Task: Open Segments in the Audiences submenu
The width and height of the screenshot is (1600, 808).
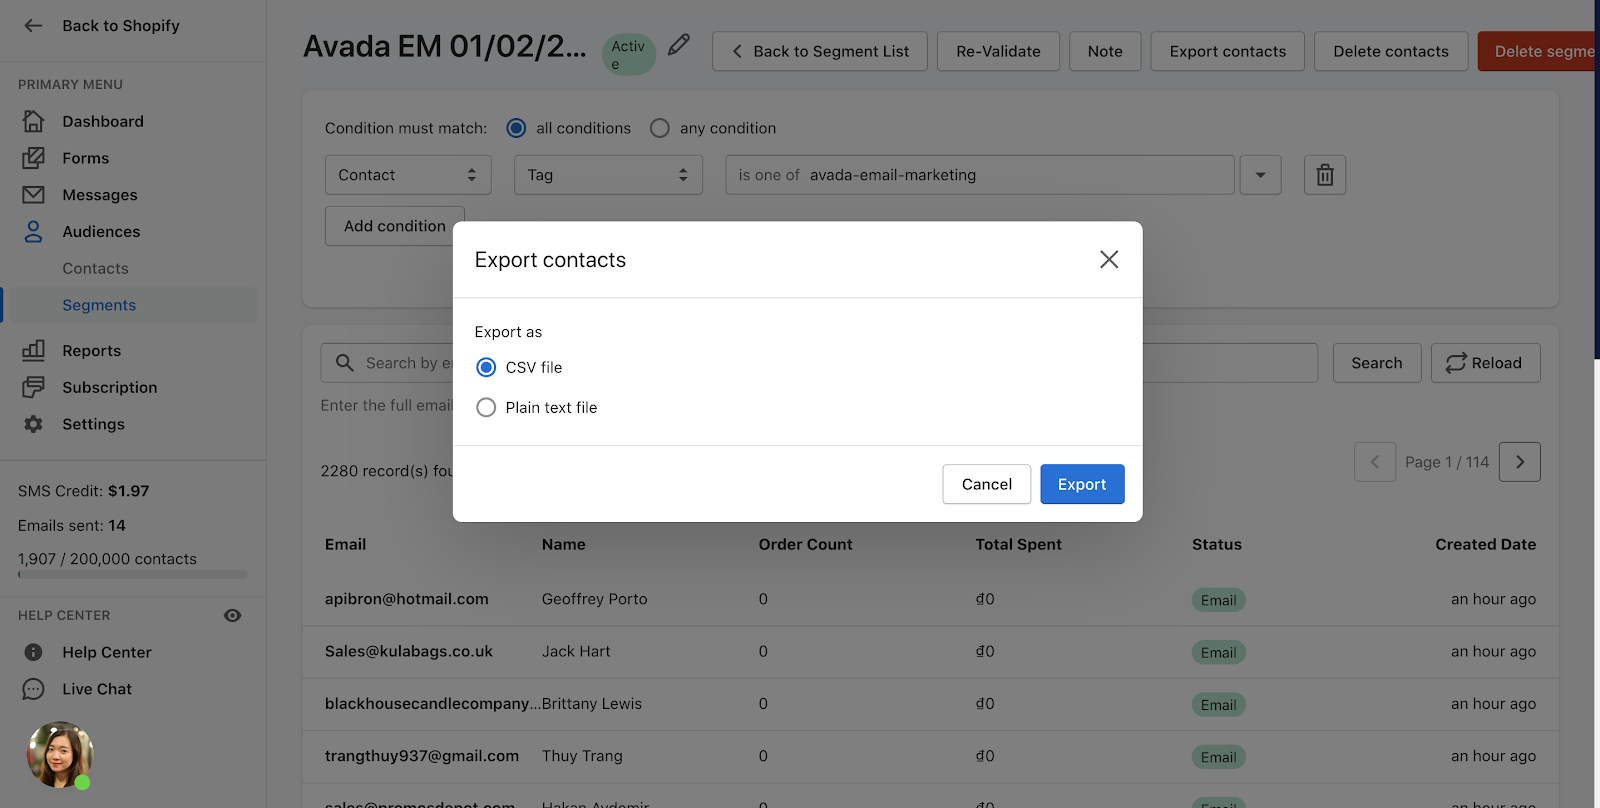Action: click(99, 305)
